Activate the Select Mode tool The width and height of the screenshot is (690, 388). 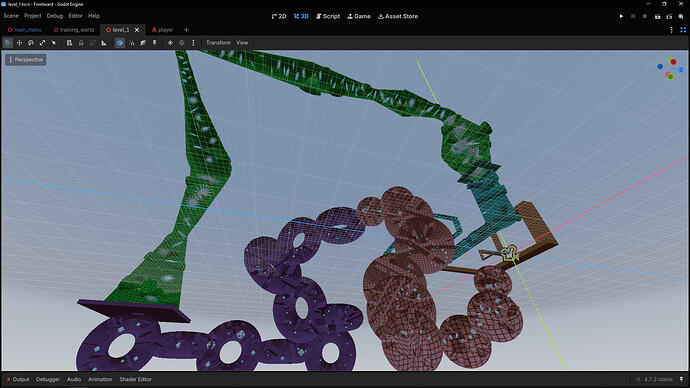[x=8, y=43]
